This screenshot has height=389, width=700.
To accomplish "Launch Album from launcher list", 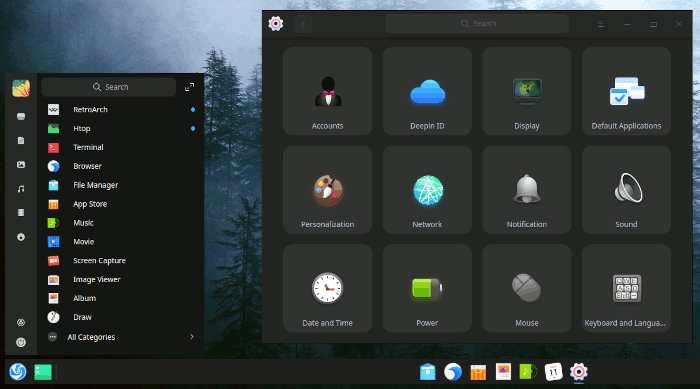I will (x=121, y=298).
